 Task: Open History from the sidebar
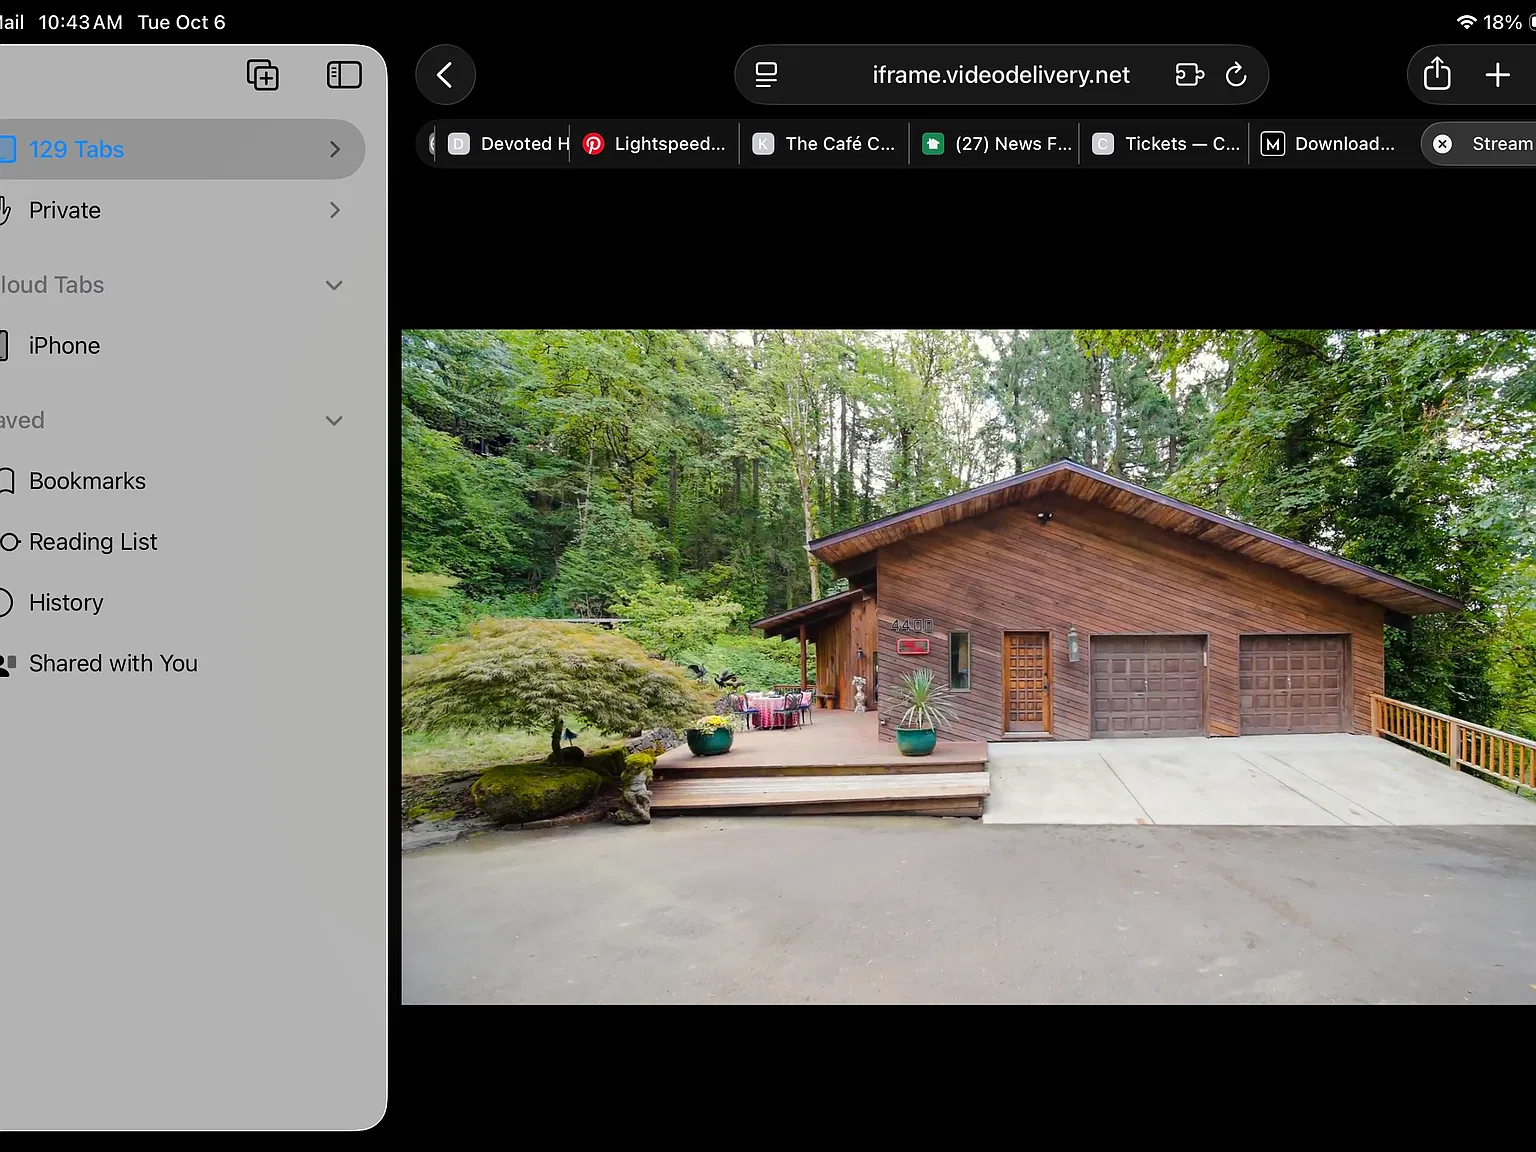coord(181,603)
